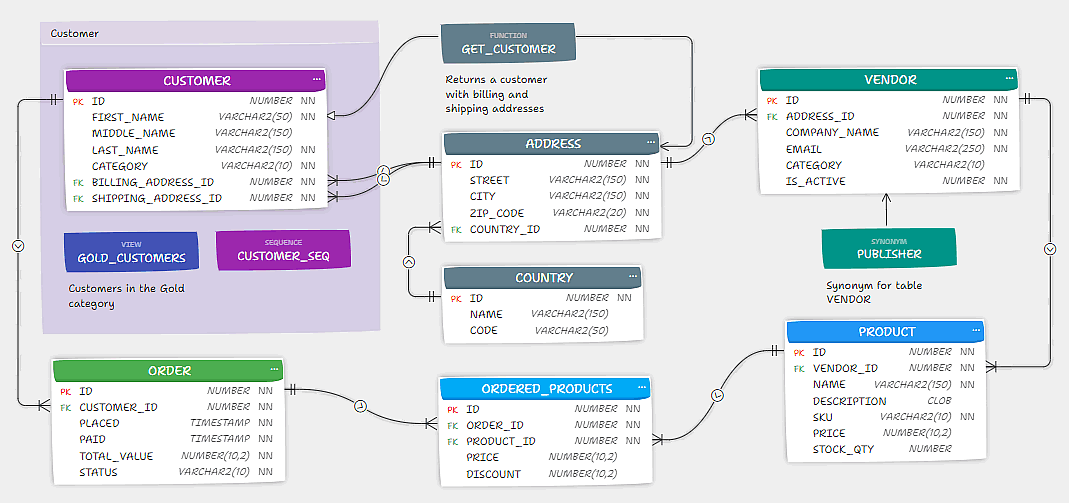The image size is (1069, 503).
Task: Select the ZIP_CODE column row
Action: point(552,213)
